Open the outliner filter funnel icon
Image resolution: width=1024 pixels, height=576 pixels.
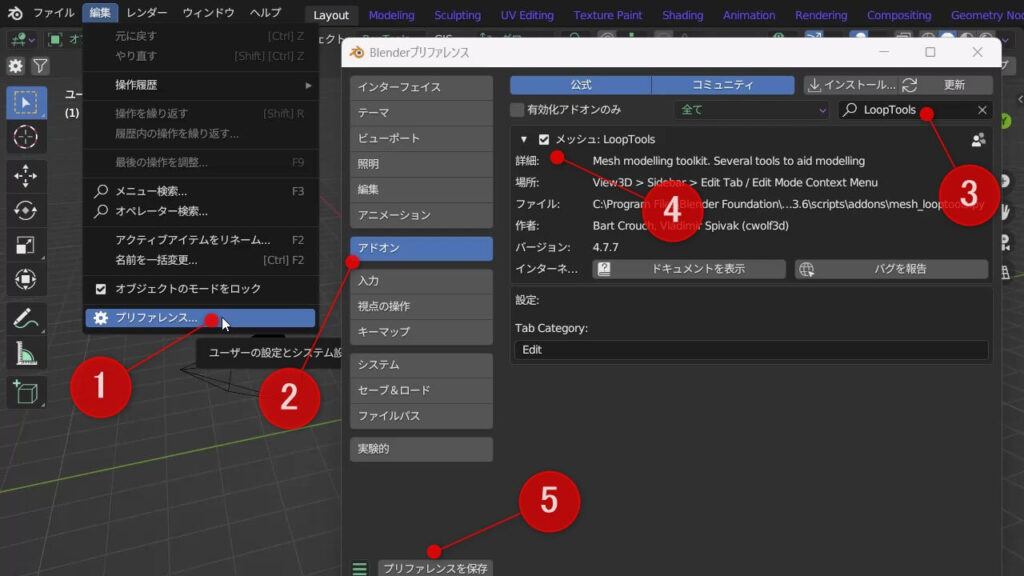41,64
